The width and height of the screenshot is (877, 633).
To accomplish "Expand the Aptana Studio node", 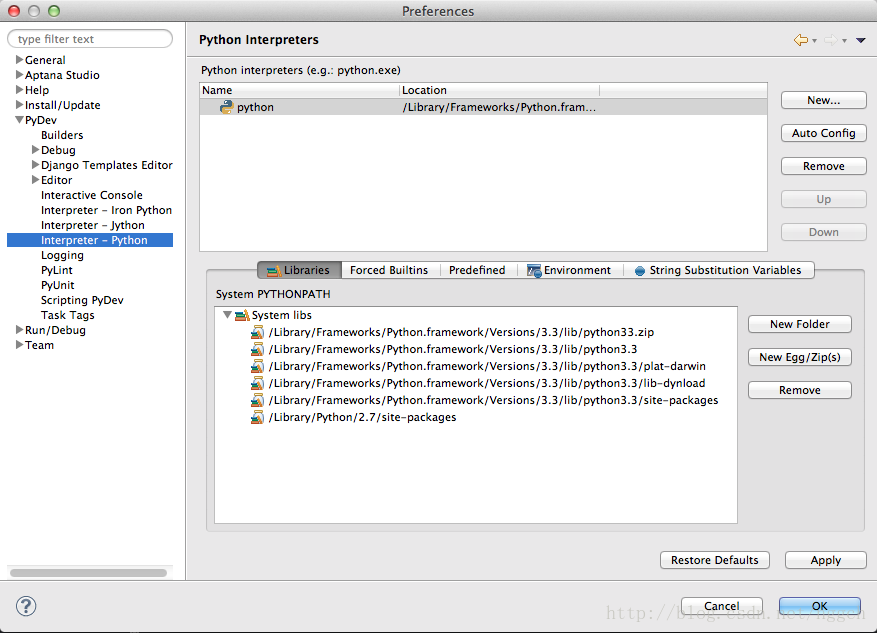I will point(19,74).
